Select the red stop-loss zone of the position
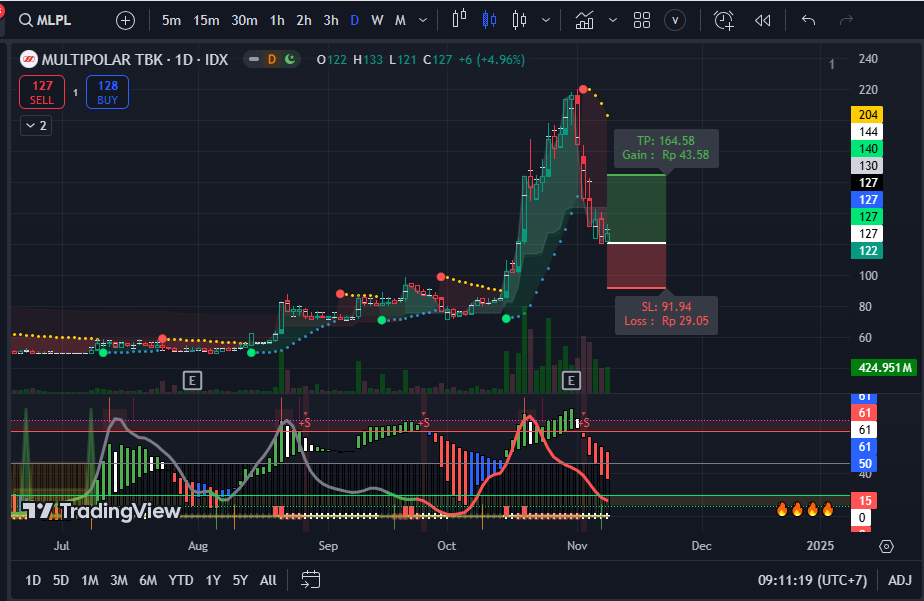 tap(636, 266)
